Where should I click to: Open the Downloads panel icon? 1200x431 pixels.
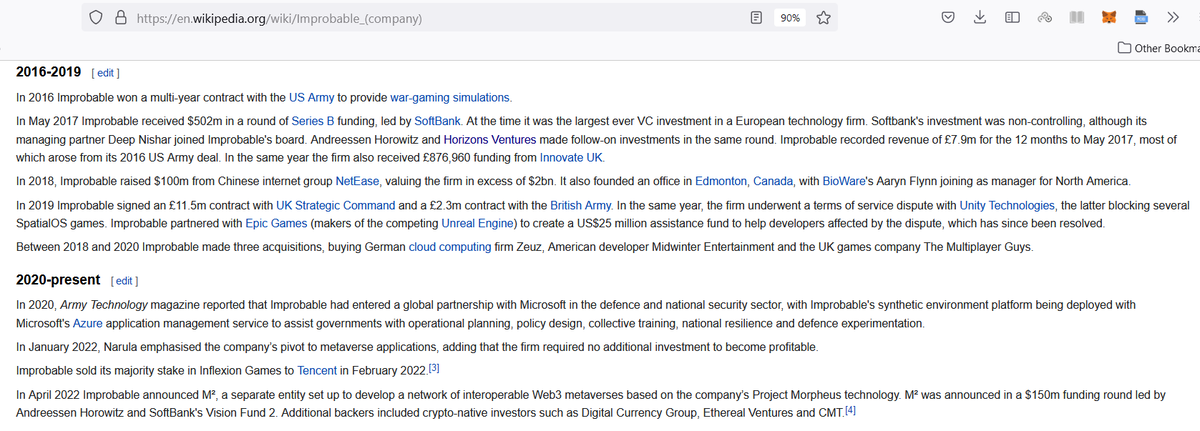point(980,18)
